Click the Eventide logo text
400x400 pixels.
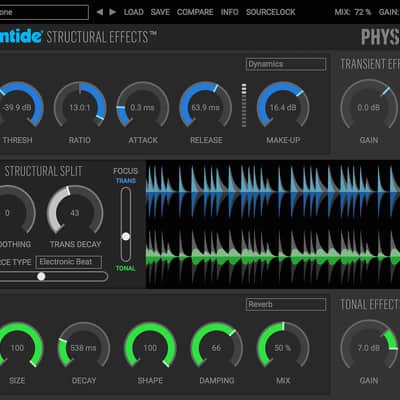click(21, 36)
